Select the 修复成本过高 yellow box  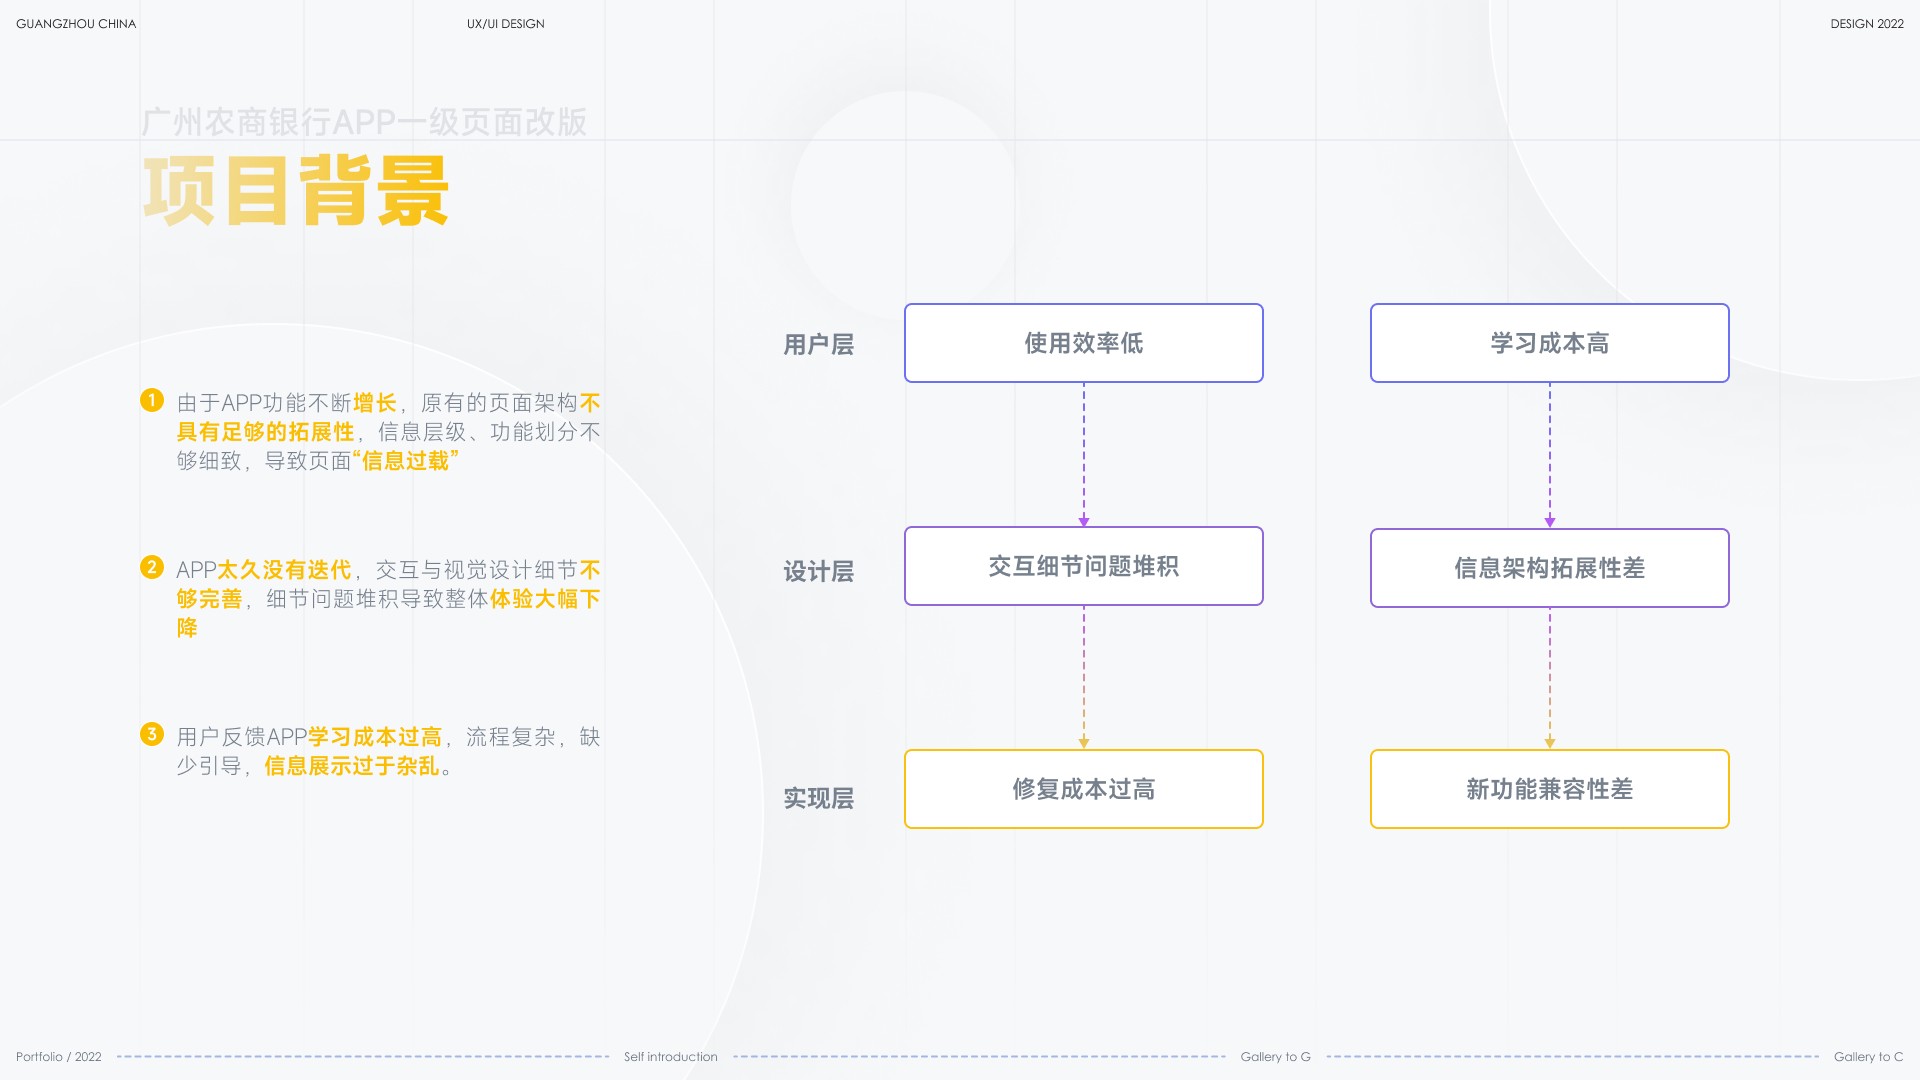(x=1084, y=789)
